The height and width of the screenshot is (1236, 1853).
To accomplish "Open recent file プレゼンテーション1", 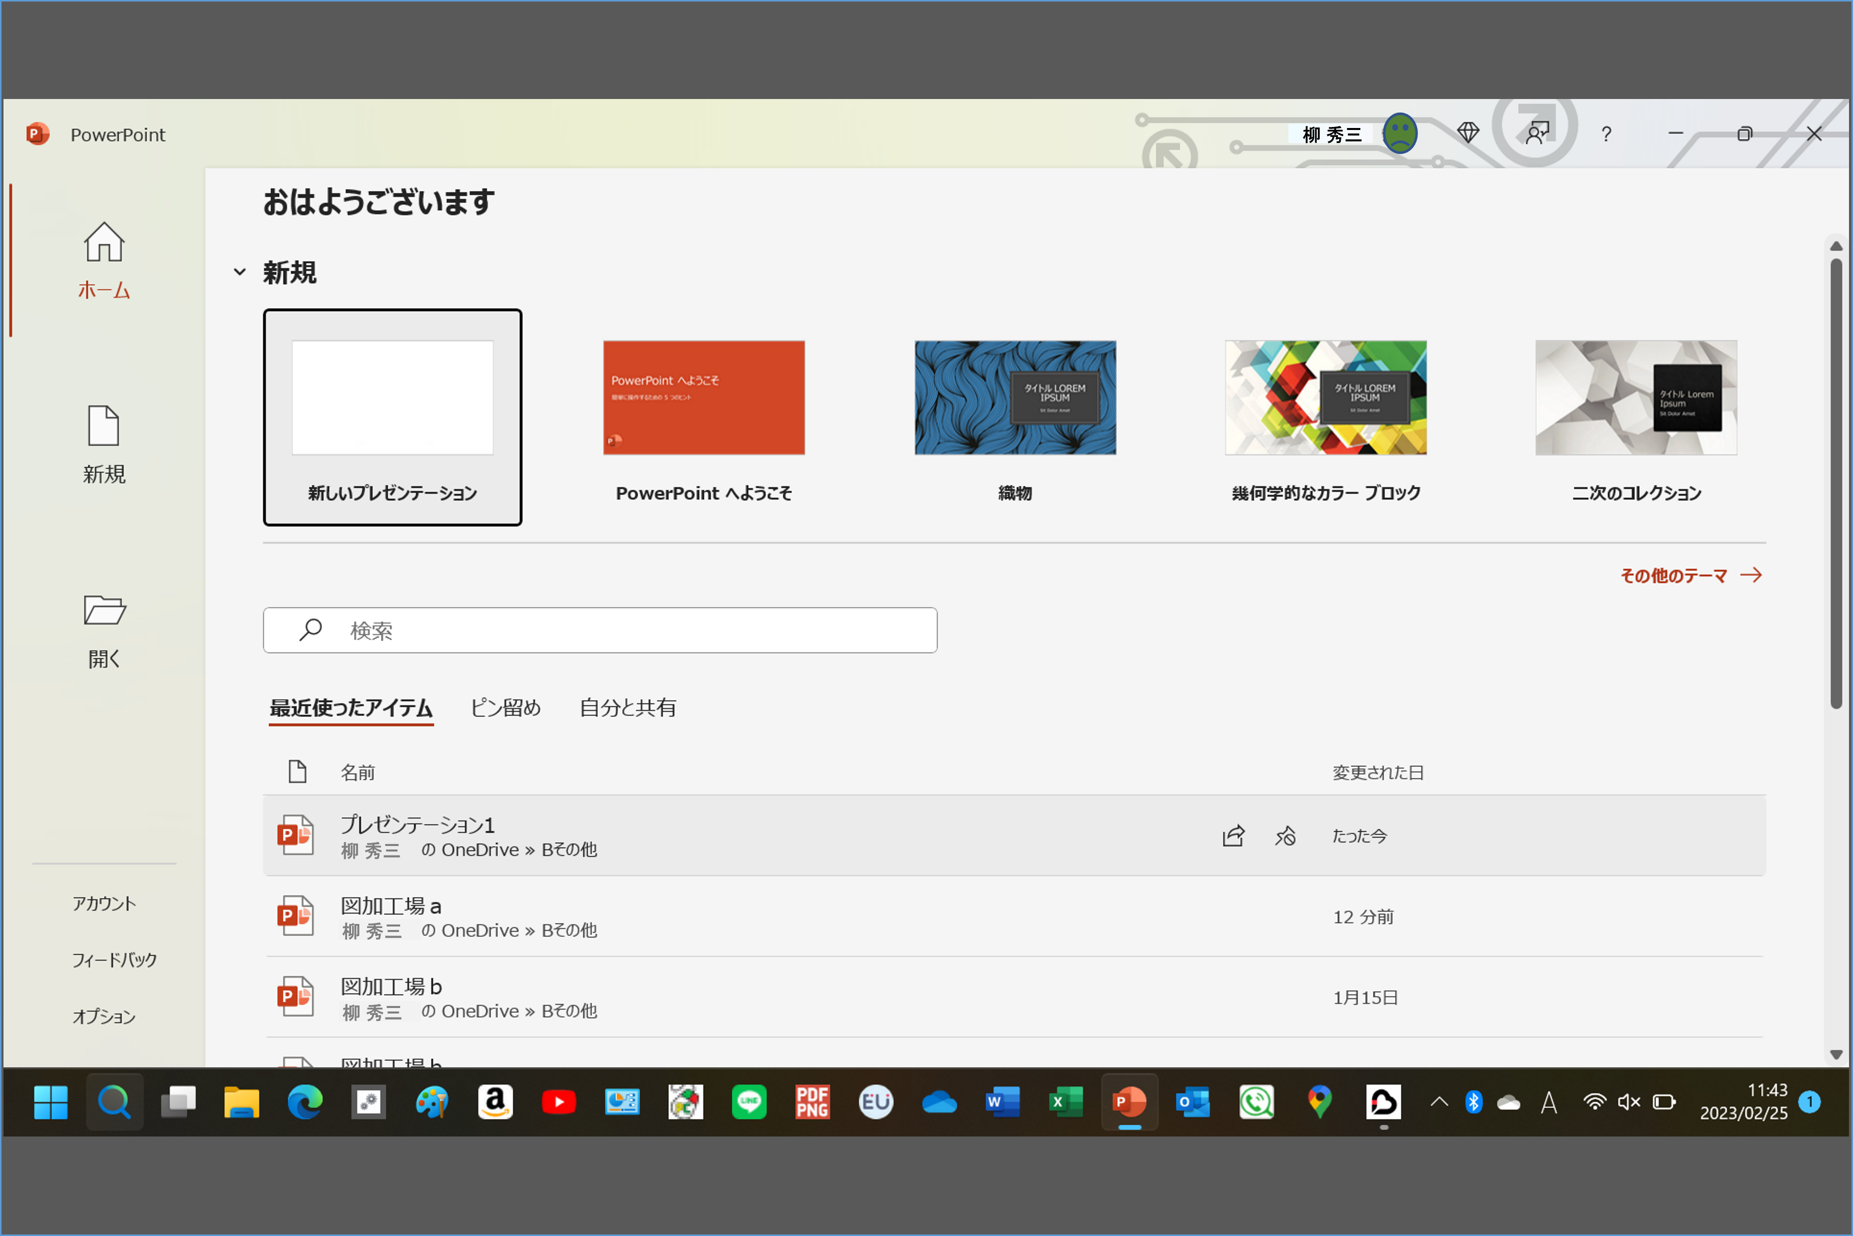I will point(1014,836).
